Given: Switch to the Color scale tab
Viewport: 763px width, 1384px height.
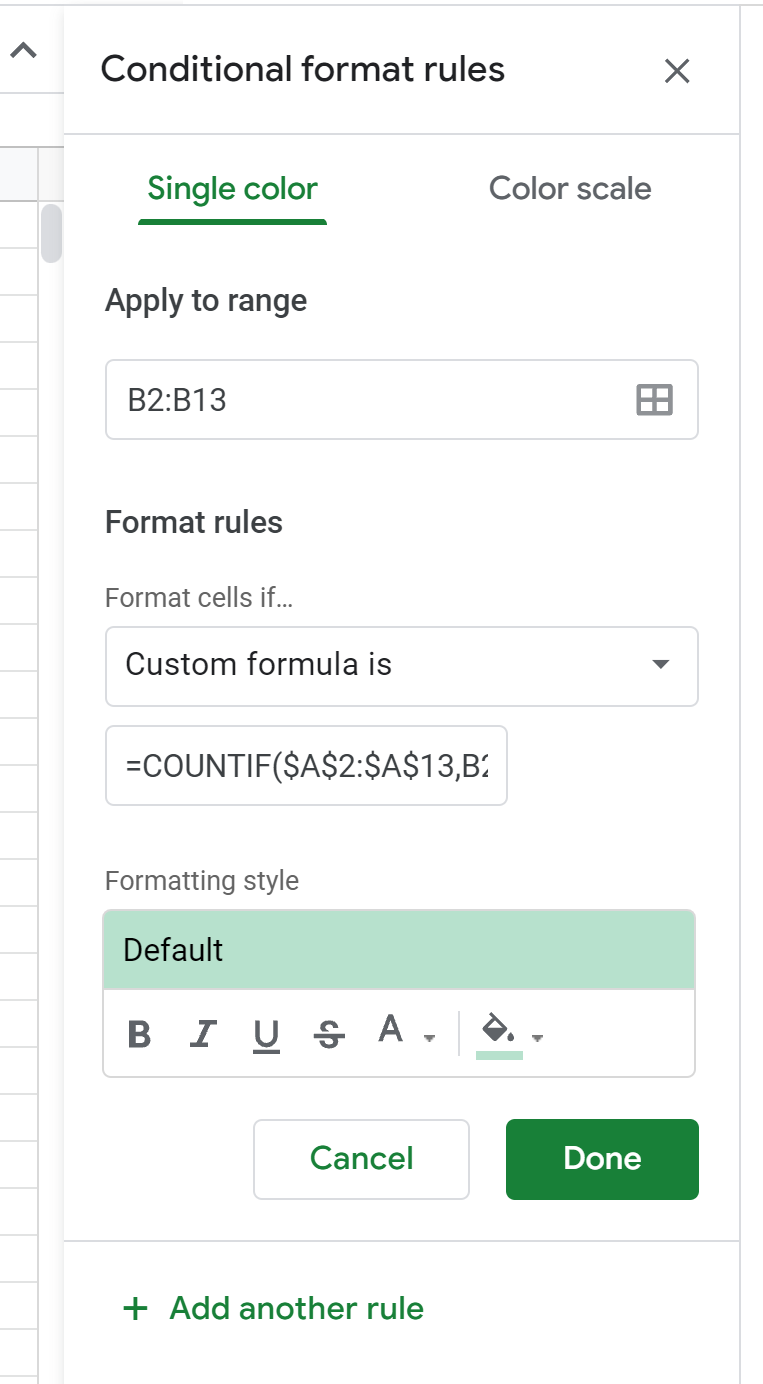Looking at the screenshot, I should pos(570,189).
